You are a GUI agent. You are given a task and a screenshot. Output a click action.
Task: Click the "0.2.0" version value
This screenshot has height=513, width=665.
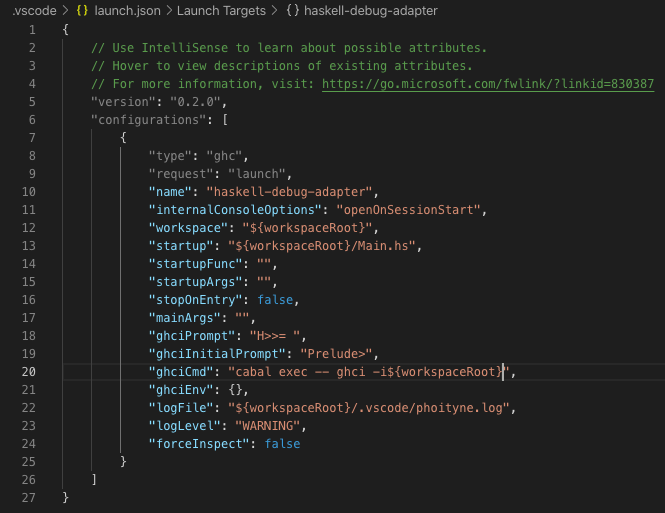[195, 102]
